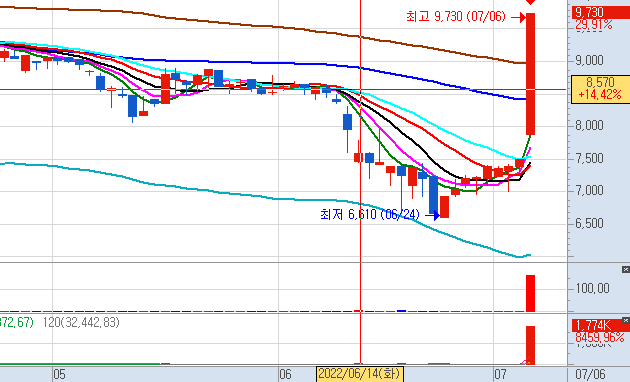Click the 05 month marker on the time axis

(59, 374)
